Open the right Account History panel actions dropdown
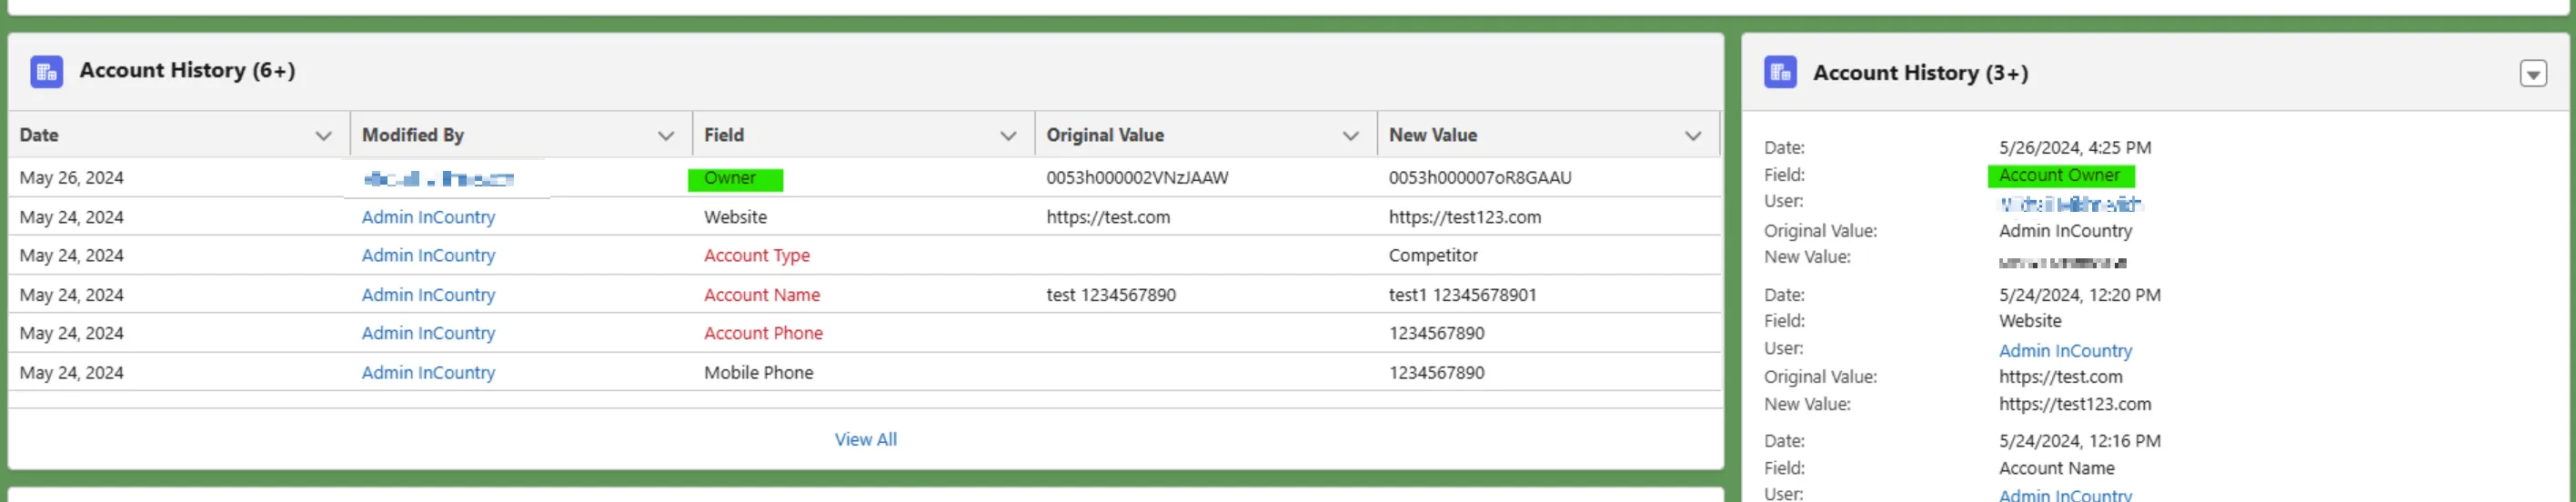The width and height of the screenshot is (2576, 502). [x=2532, y=74]
